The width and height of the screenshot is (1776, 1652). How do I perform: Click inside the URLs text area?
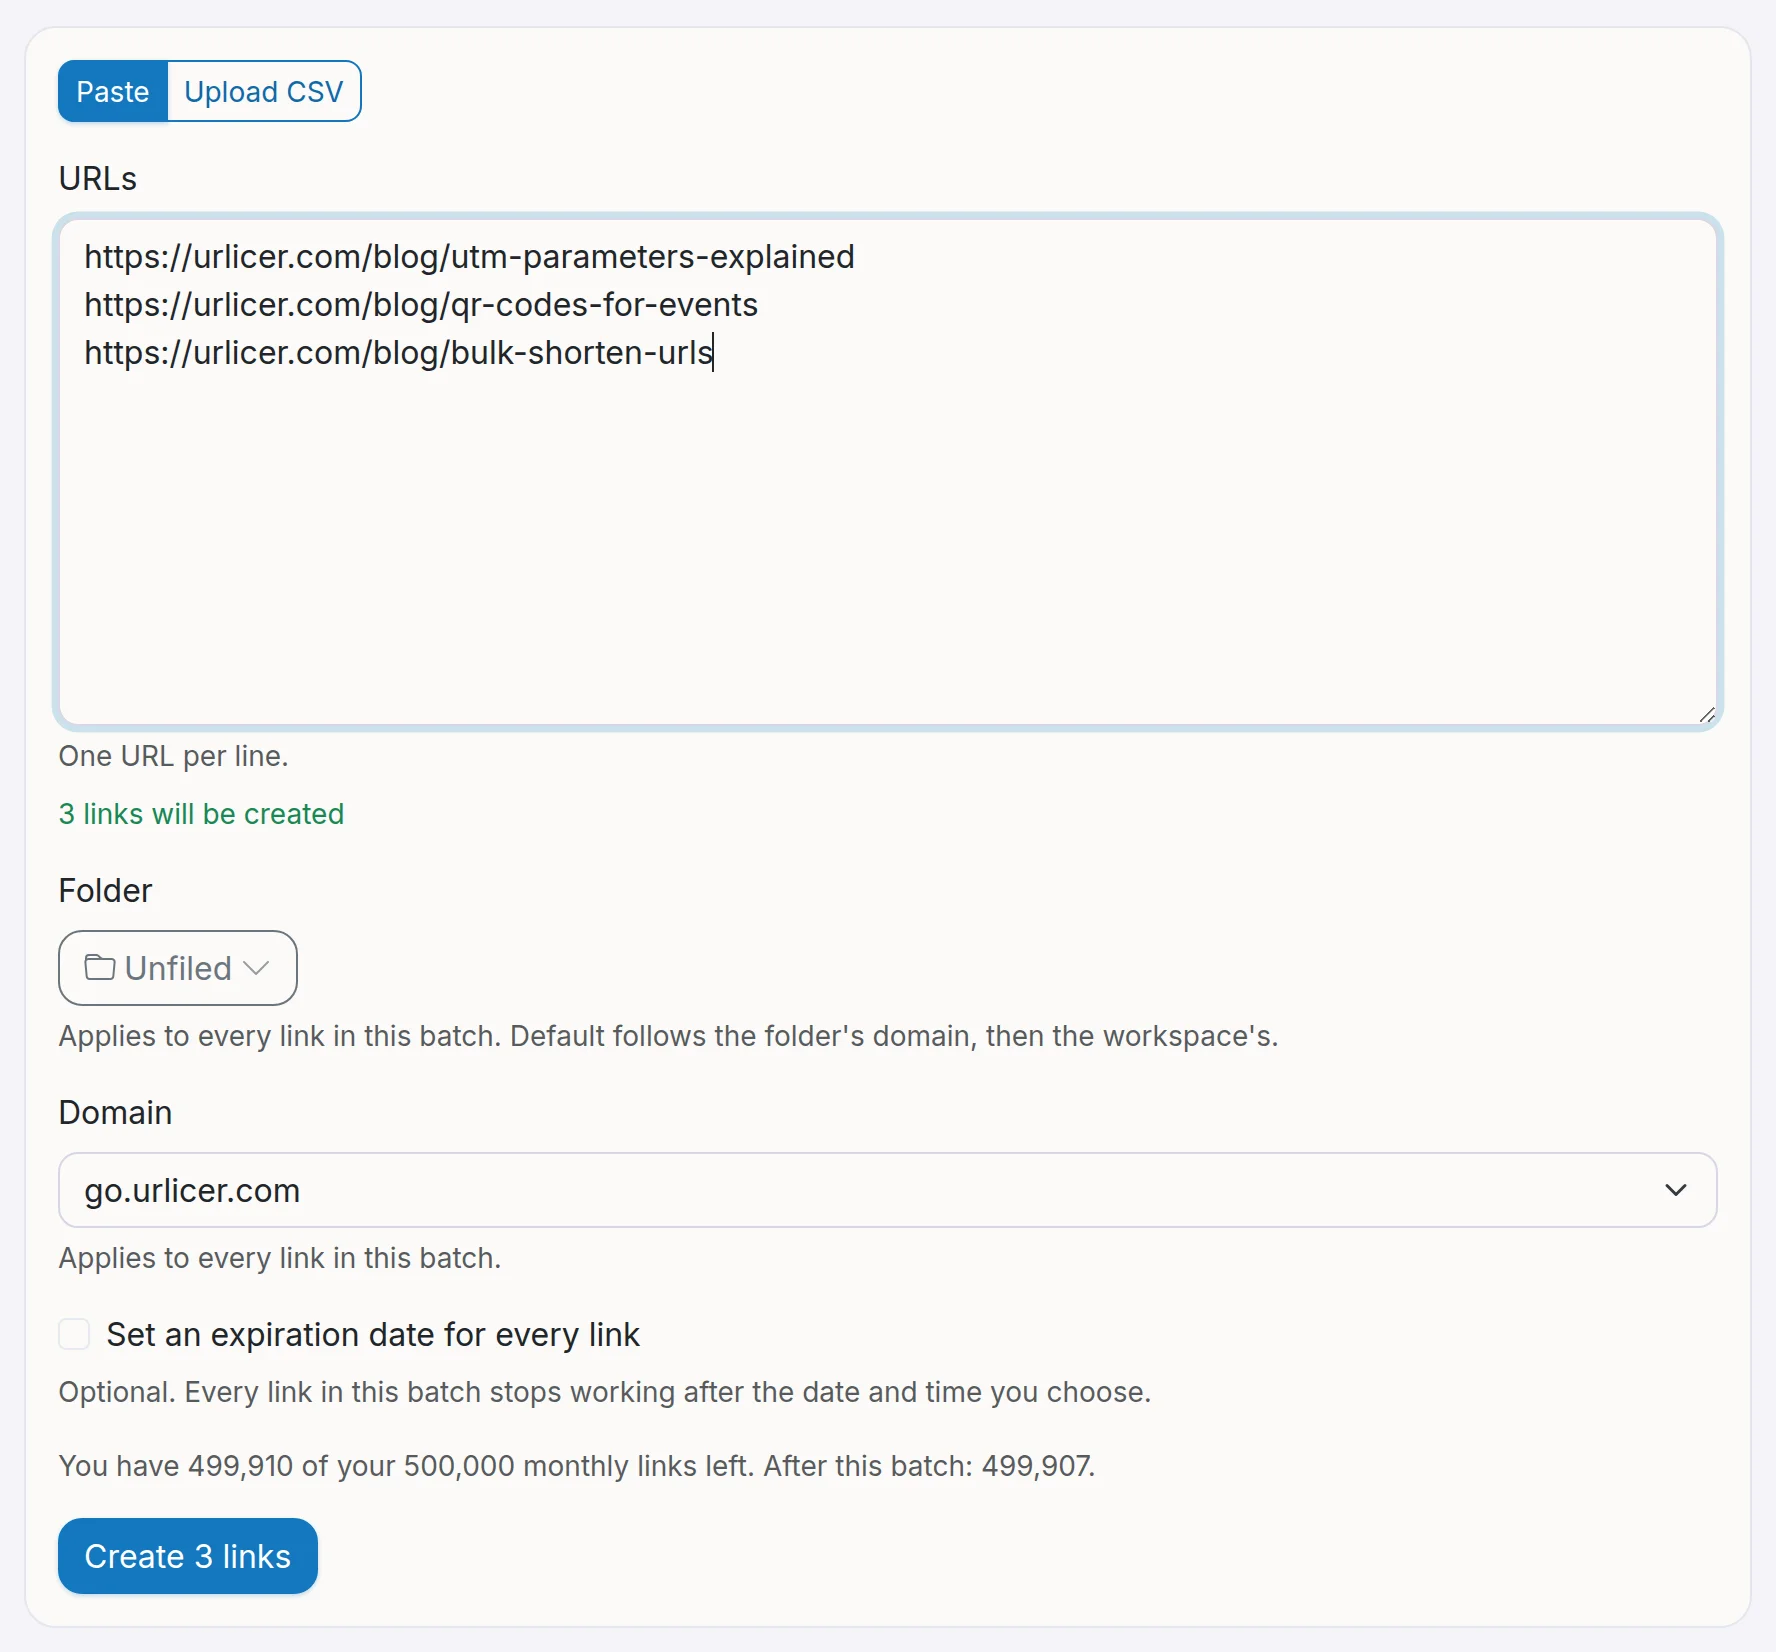(888, 472)
